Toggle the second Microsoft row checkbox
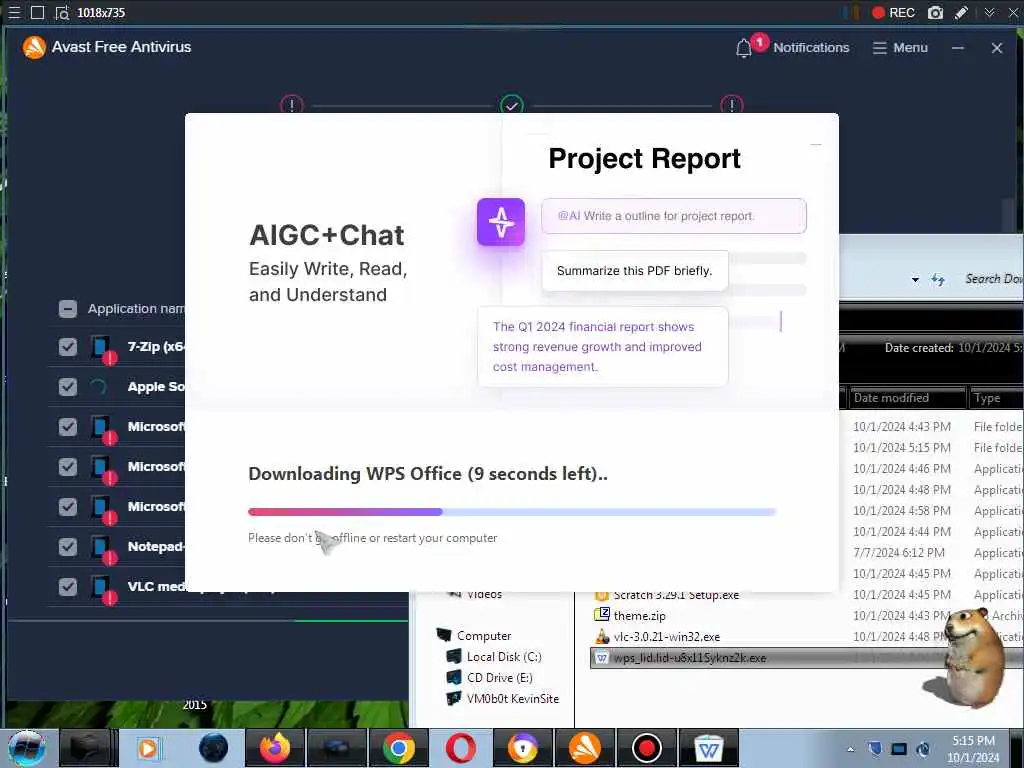 [x=68, y=466]
